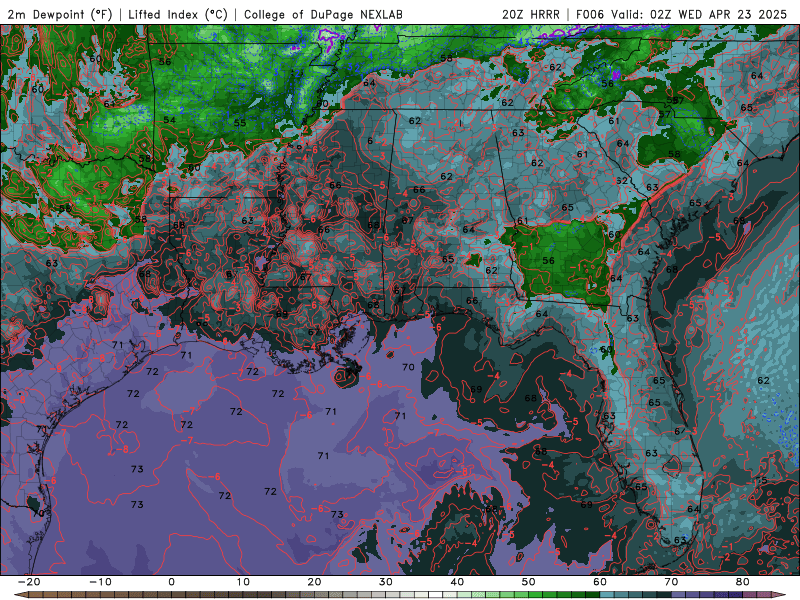Click the "80" color scale label
This screenshot has height=600, width=800.
click(x=743, y=582)
